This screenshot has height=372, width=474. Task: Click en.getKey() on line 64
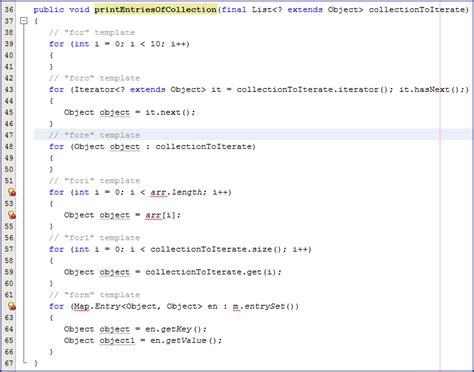click(x=173, y=329)
